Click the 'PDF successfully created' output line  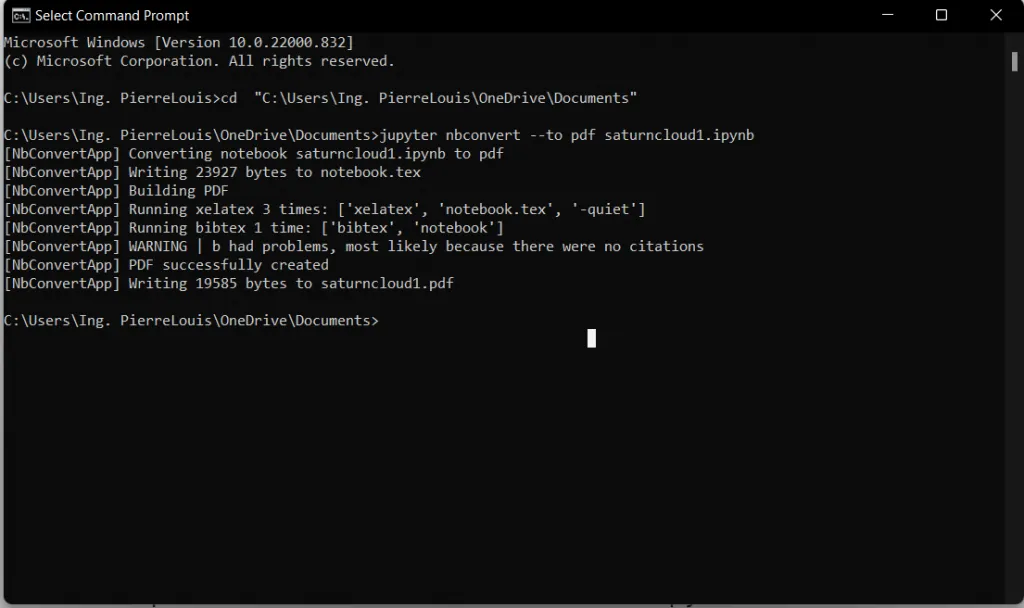coord(225,264)
